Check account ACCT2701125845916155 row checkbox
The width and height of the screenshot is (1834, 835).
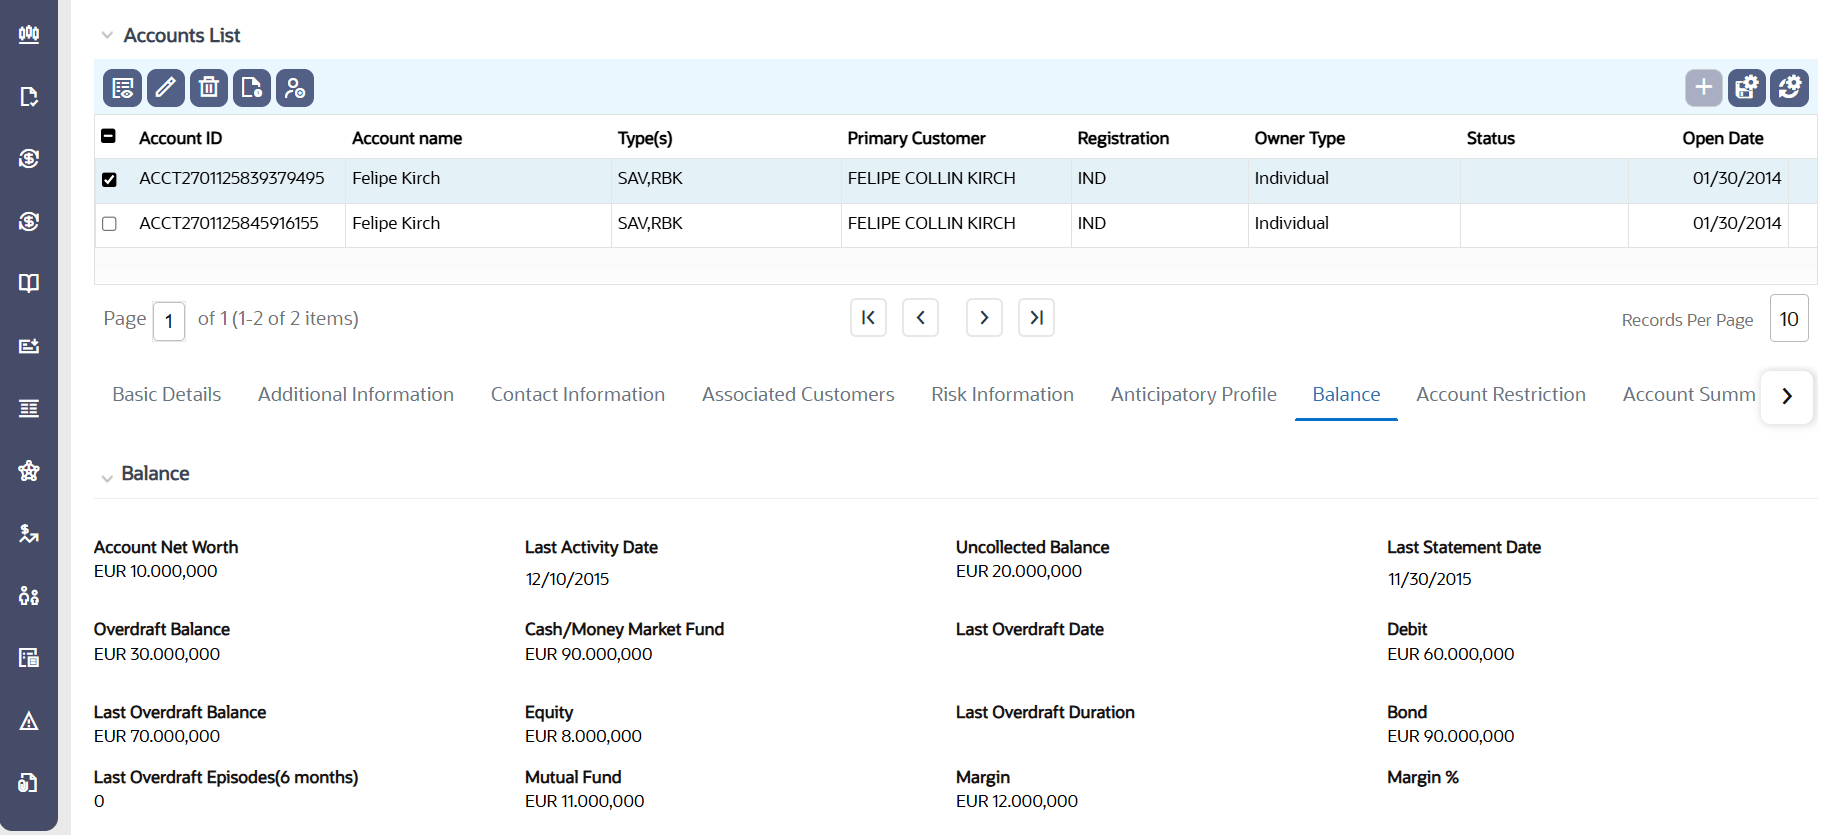click(x=109, y=224)
